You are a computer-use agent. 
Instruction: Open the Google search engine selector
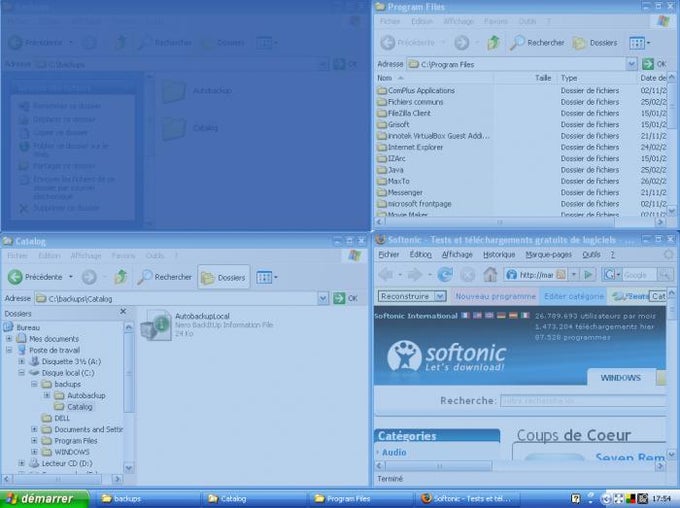point(612,275)
